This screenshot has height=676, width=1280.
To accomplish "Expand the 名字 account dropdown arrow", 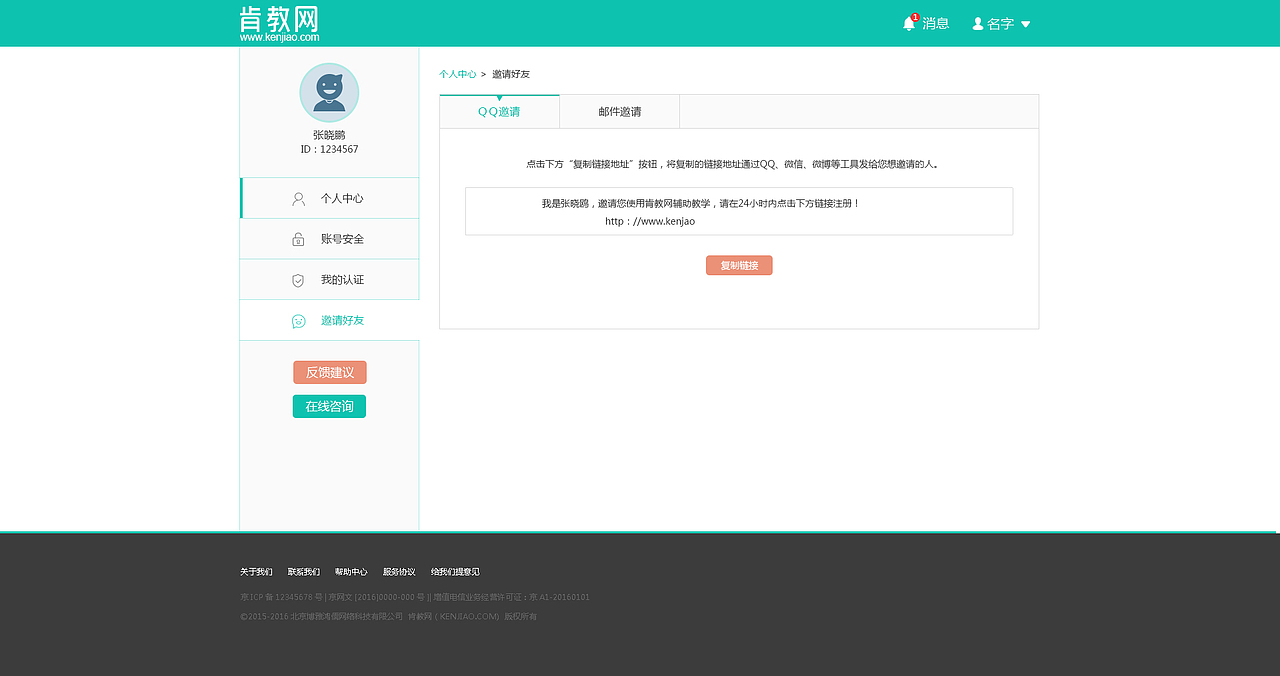I will point(1025,24).
